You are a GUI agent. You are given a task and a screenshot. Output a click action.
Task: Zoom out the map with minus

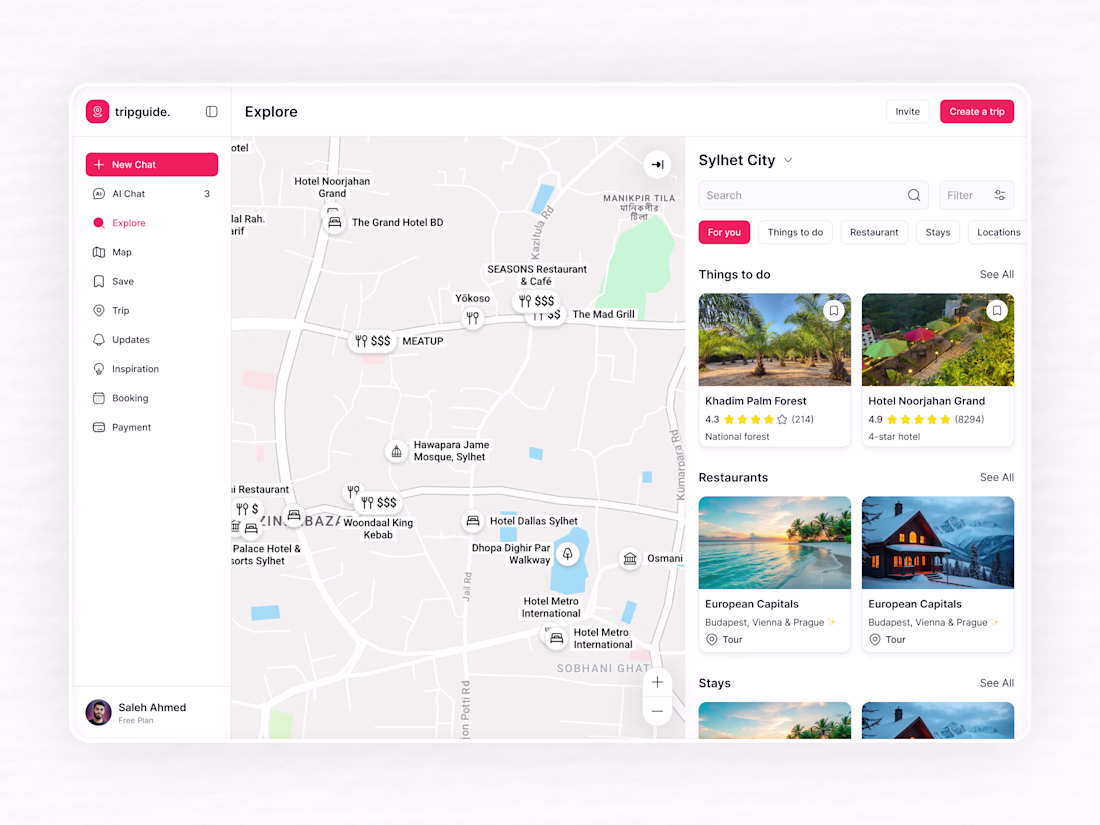click(657, 711)
